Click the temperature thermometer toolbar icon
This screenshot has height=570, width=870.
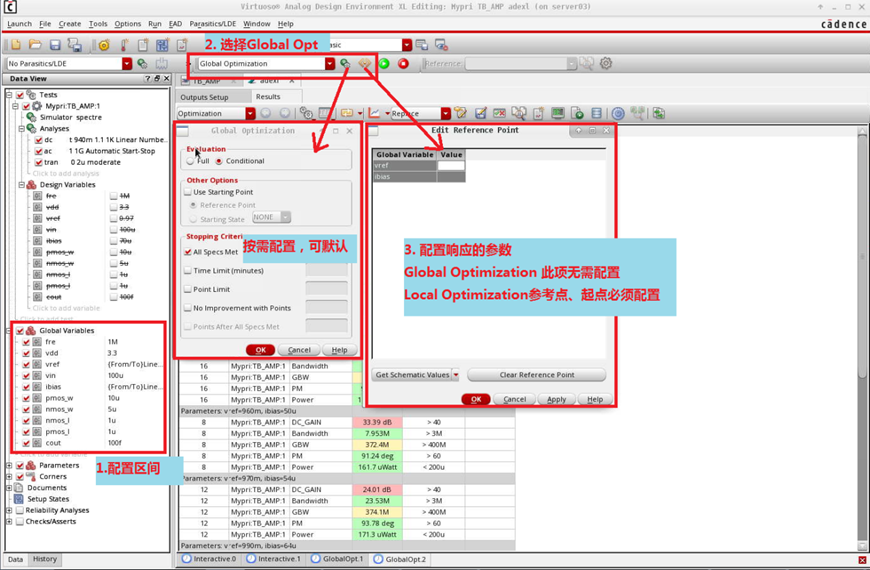pyautogui.click(x=124, y=45)
